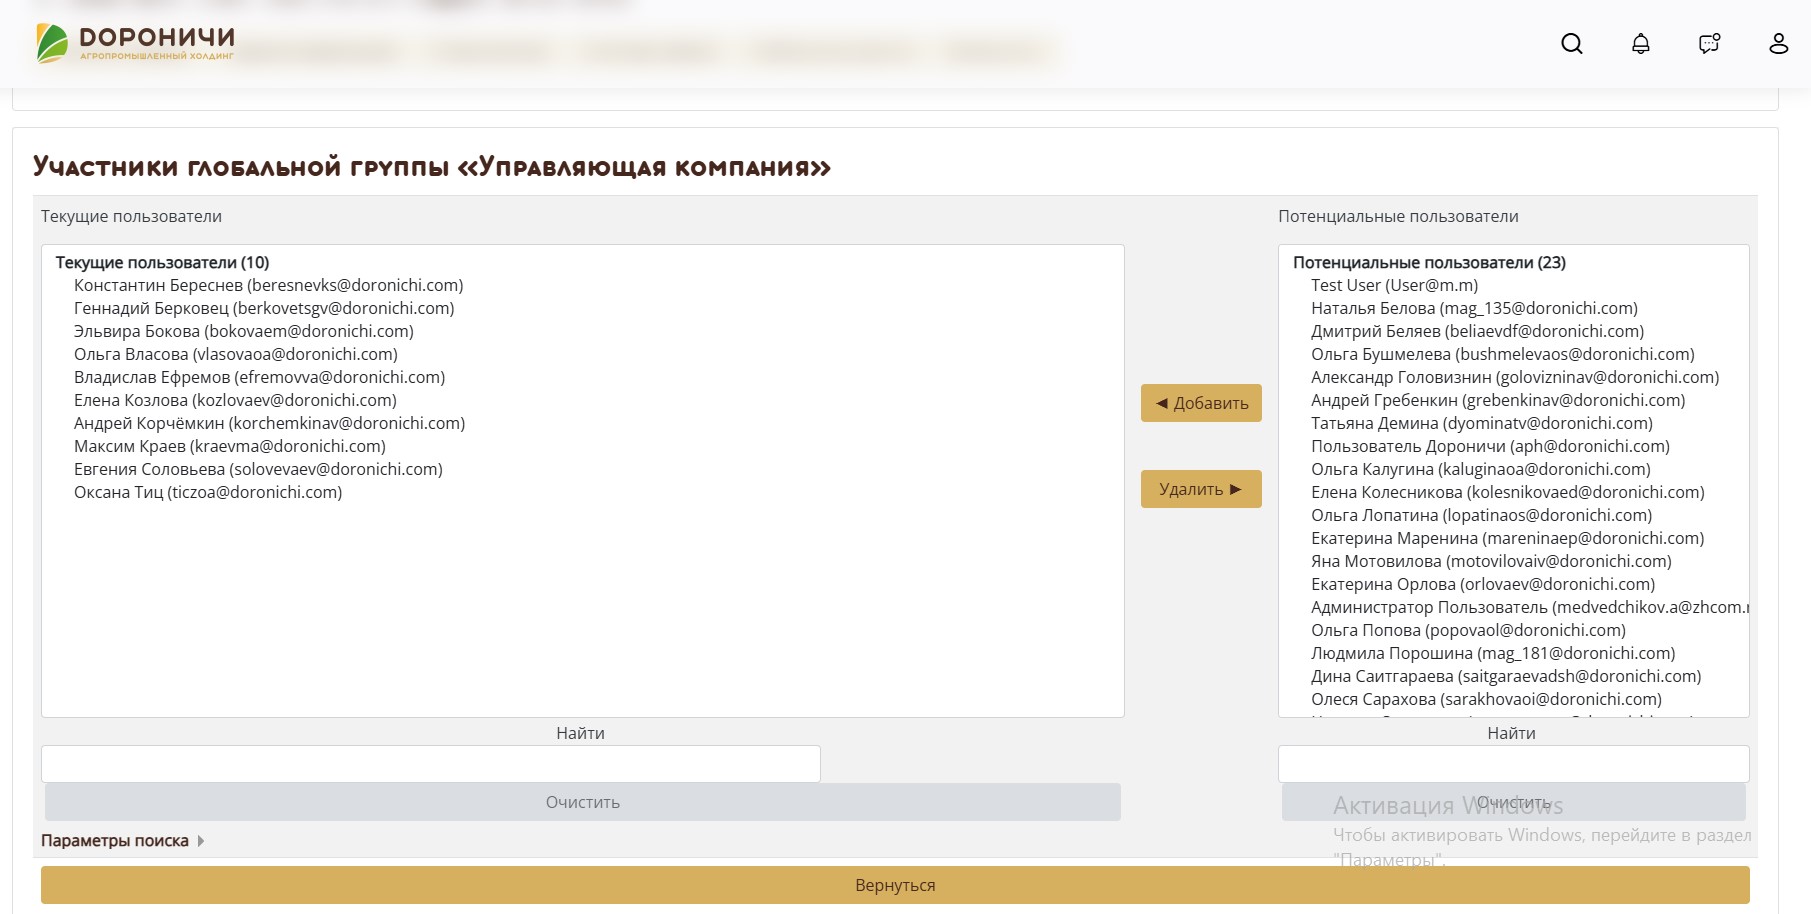This screenshot has height=914, width=1811.
Task: Click the Удалить button
Action: (x=1201, y=489)
